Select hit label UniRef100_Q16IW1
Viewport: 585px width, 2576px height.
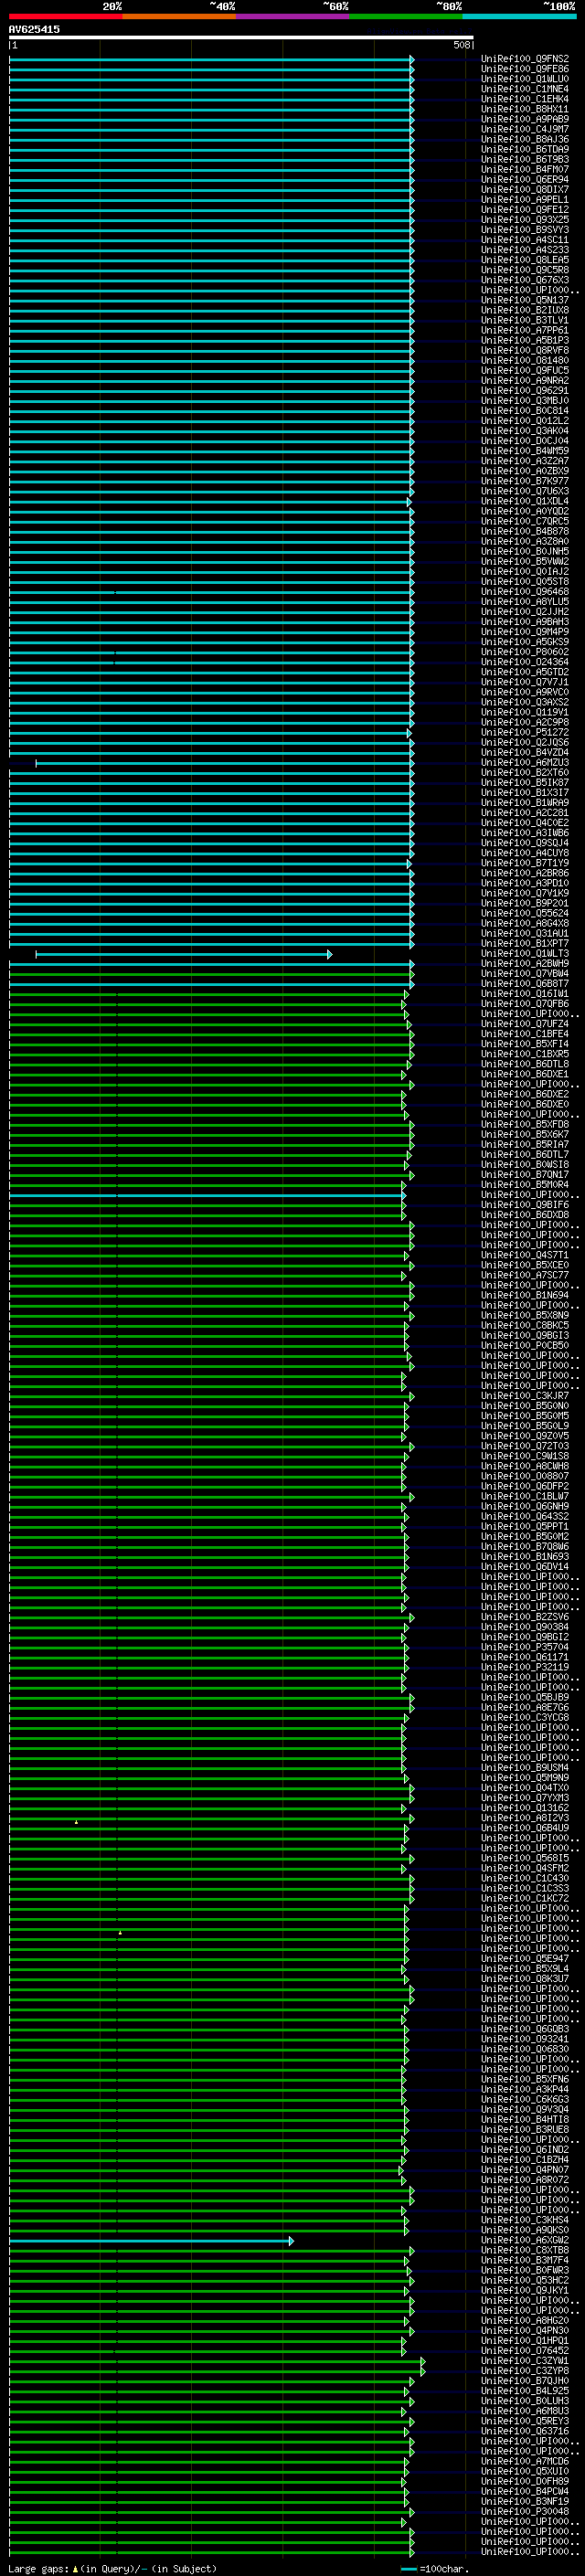pos(525,993)
